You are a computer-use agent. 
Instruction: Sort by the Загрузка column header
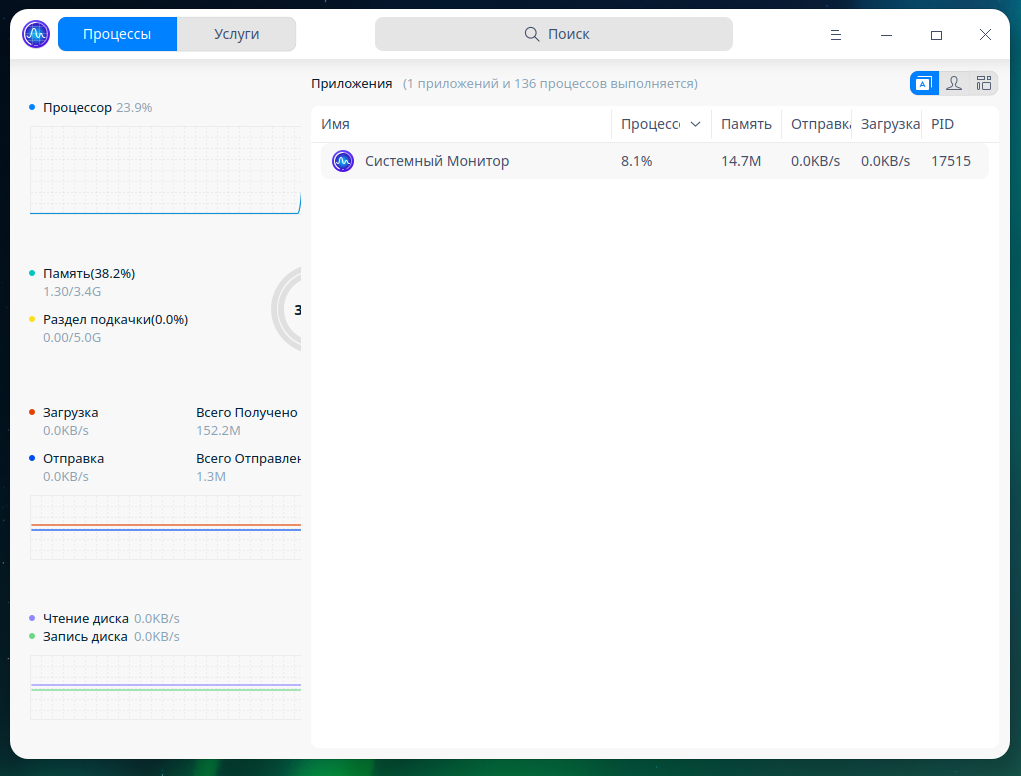tap(889, 125)
